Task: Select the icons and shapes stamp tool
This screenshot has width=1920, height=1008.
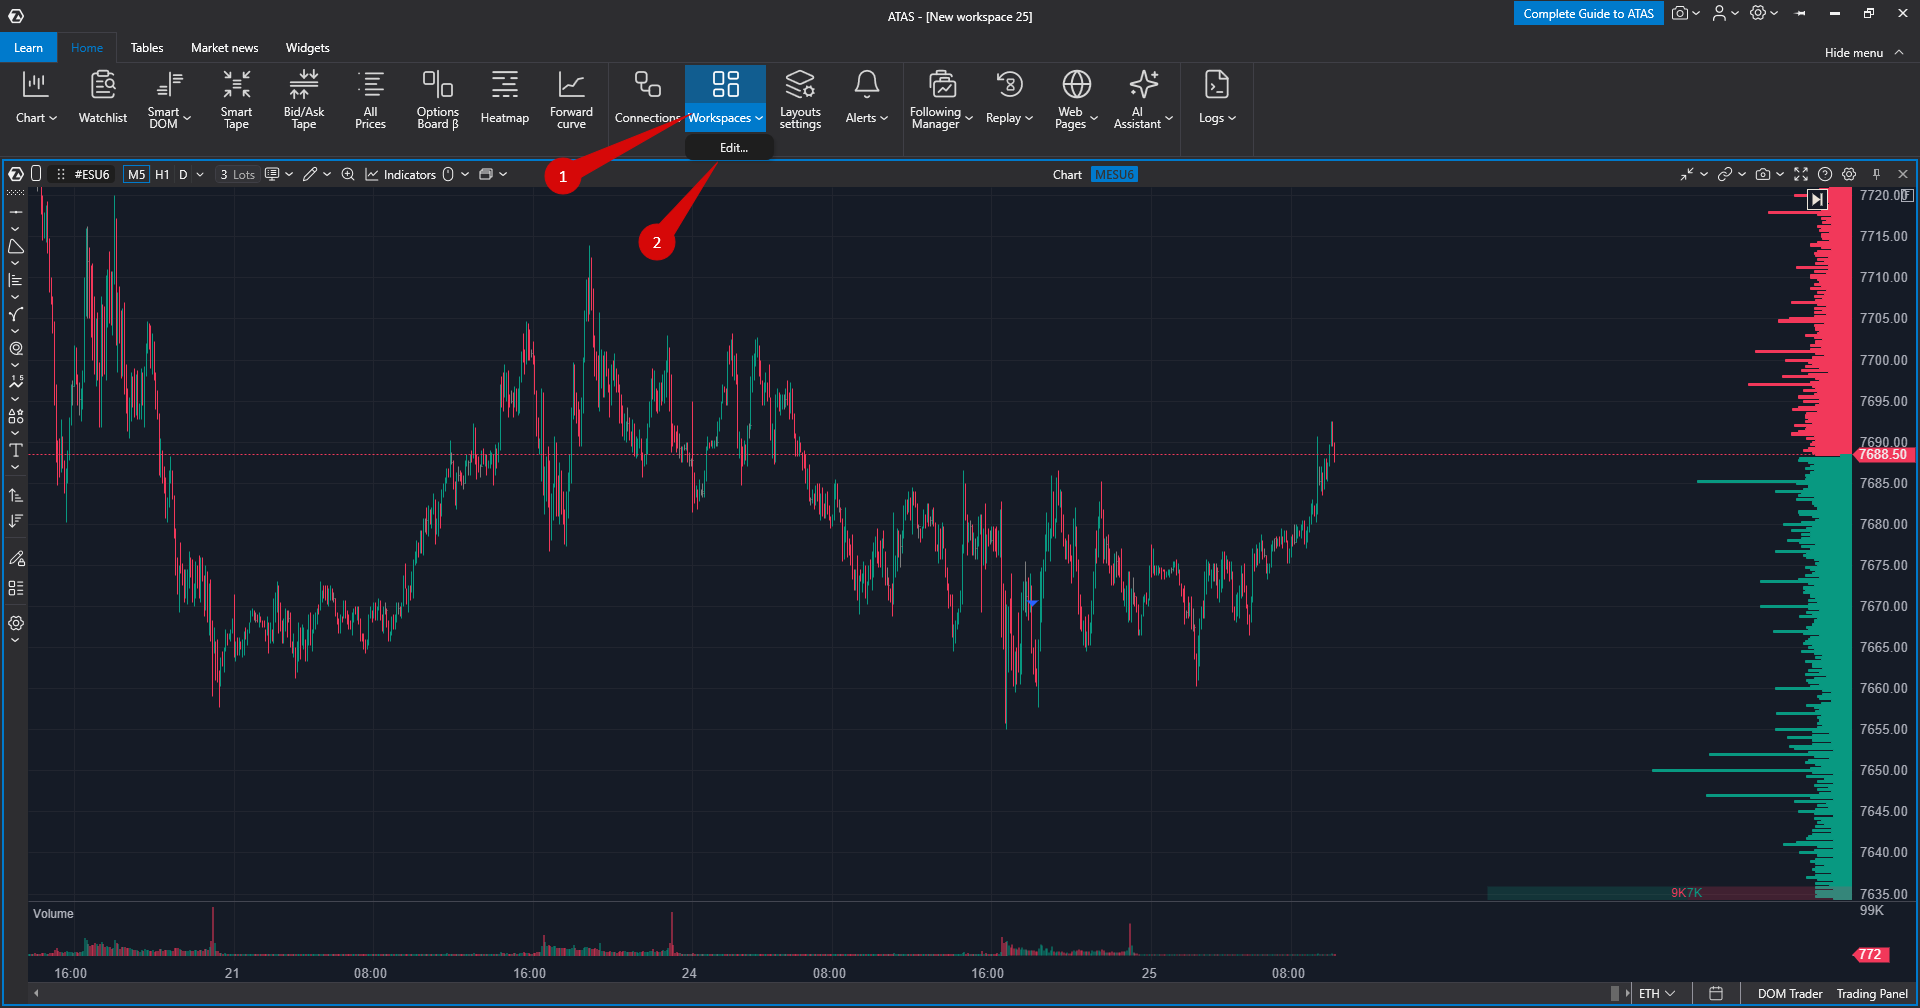Action: click(15, 416)
